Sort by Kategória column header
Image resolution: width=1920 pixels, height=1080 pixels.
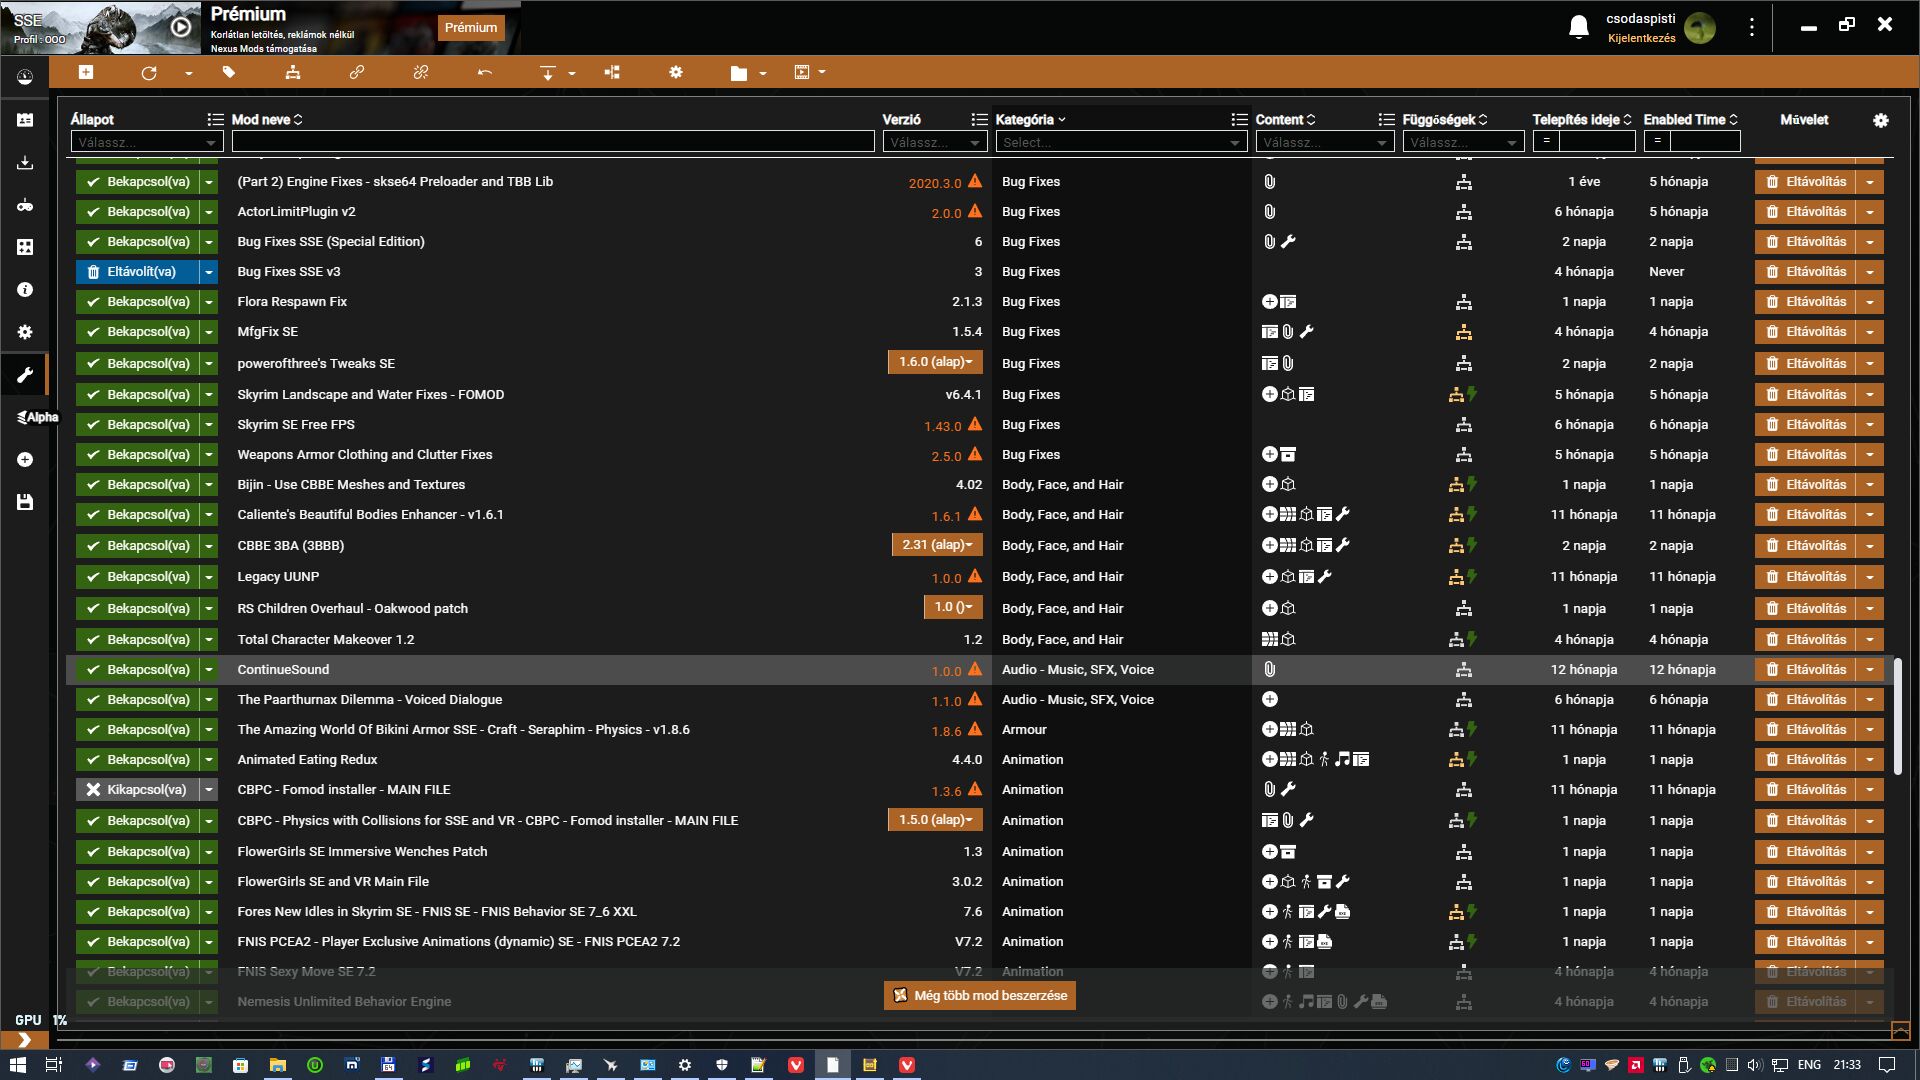point(1031,120)
